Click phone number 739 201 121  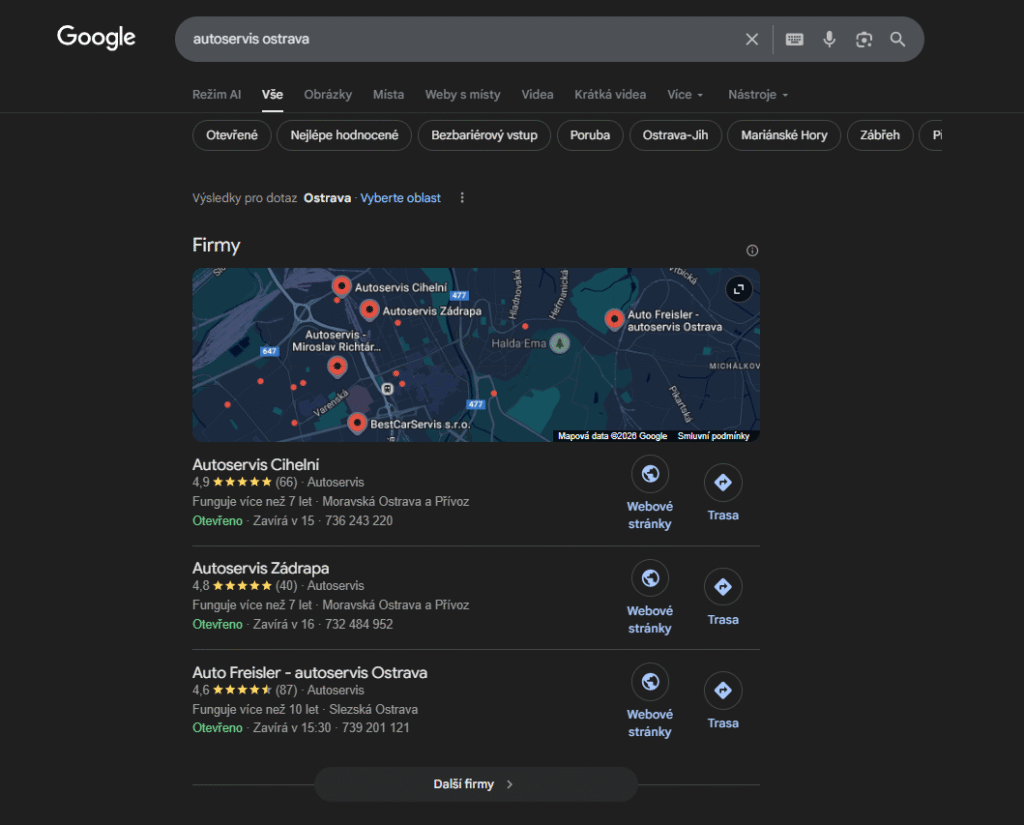click(376, 728)
